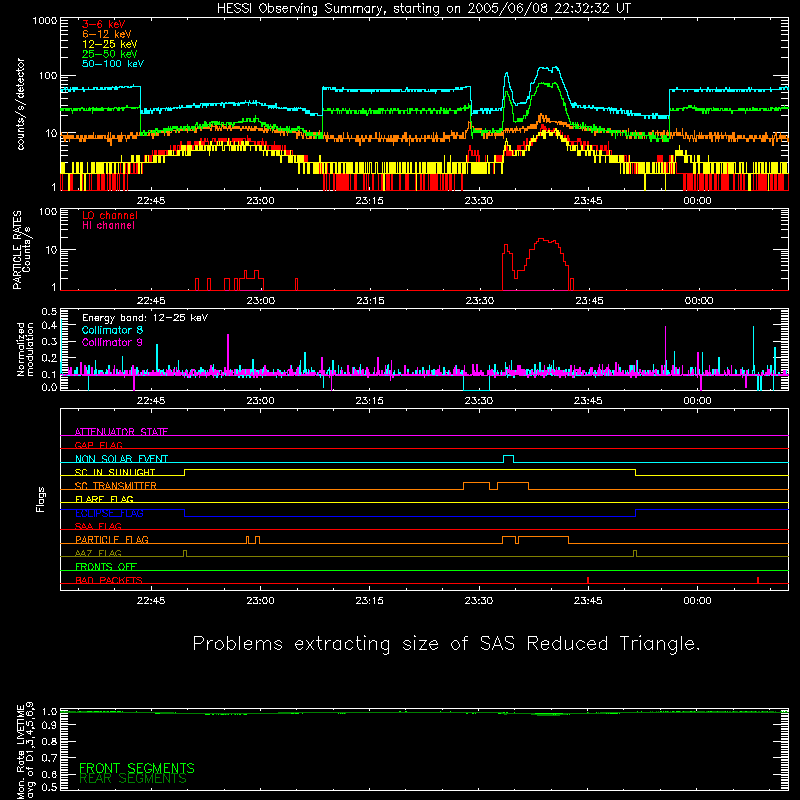Click the '23:45' tick under the modulation plot
The width and height of the screenshot is (800, 800).
588,401
